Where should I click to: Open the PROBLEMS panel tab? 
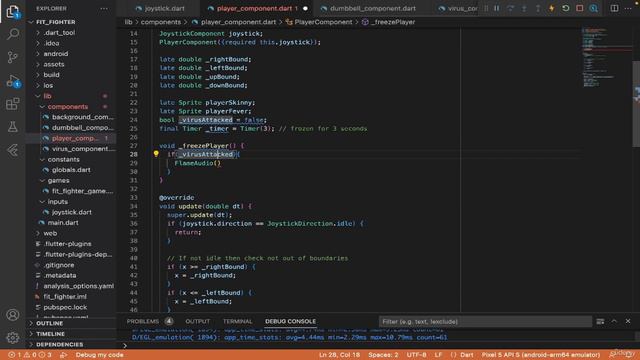(x=142, y=322)
